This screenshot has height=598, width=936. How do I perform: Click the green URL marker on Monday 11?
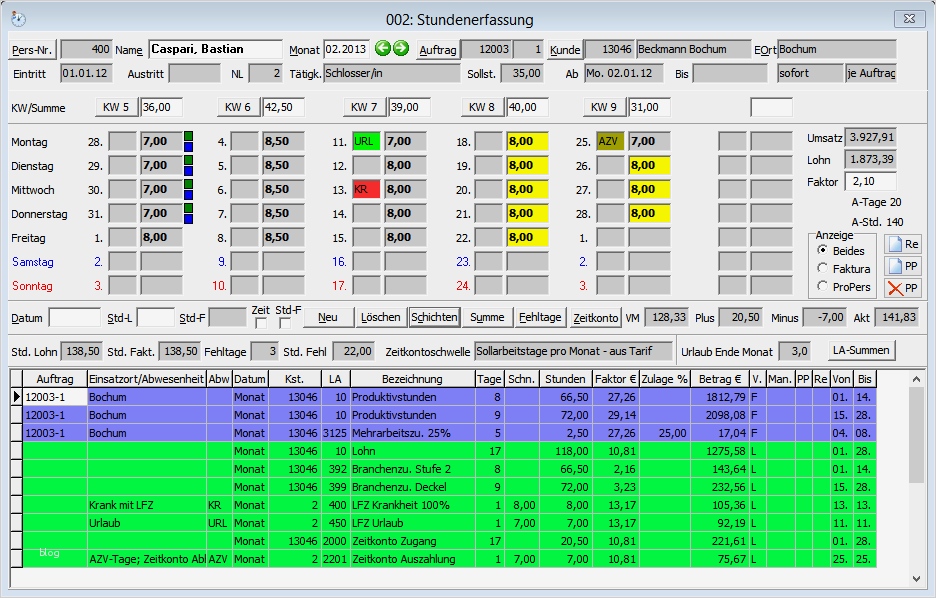pos(366,142)
